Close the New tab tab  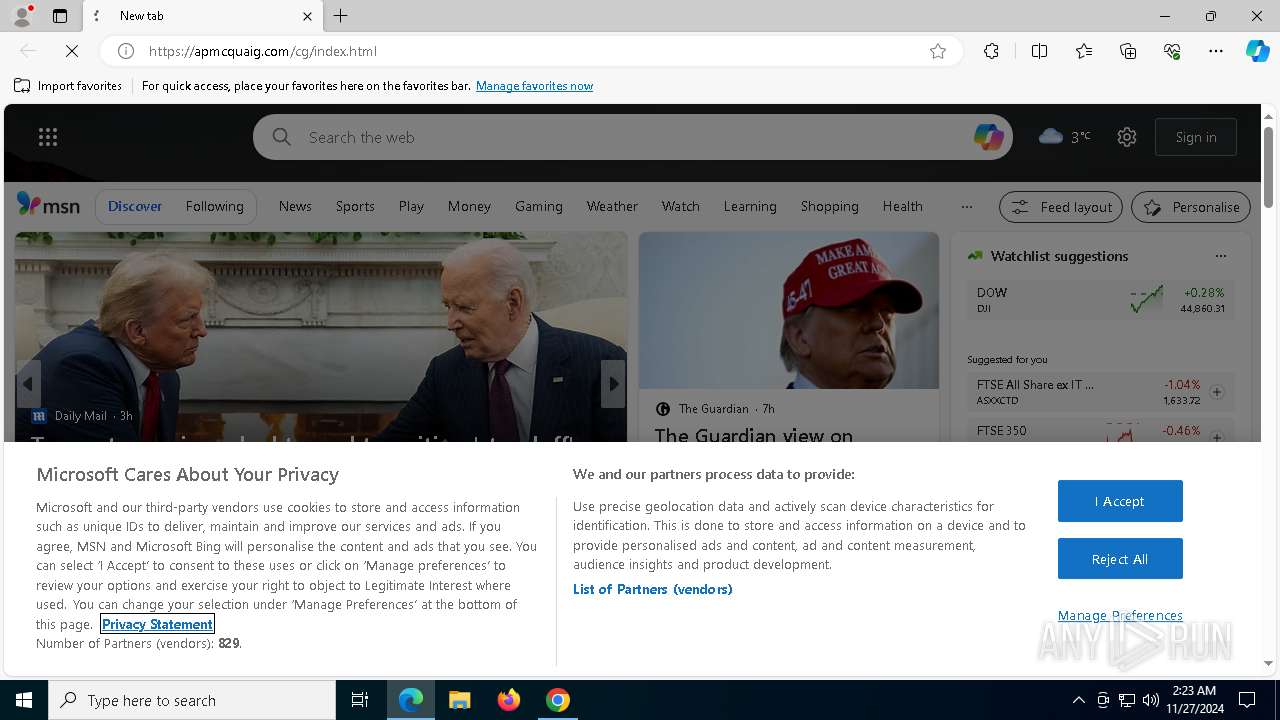[307, 16]
